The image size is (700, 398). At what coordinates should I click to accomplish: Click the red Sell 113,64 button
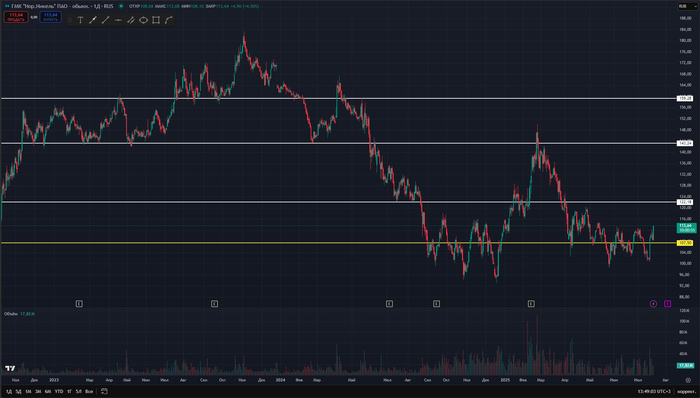[16, 17]
